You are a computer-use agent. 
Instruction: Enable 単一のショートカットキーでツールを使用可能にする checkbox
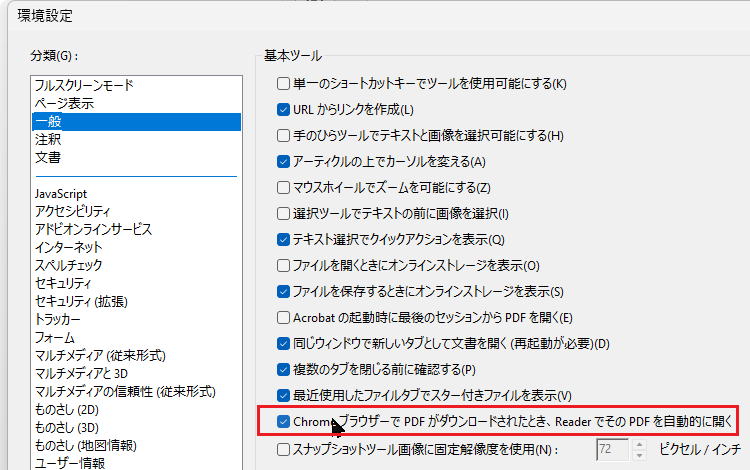284,83
